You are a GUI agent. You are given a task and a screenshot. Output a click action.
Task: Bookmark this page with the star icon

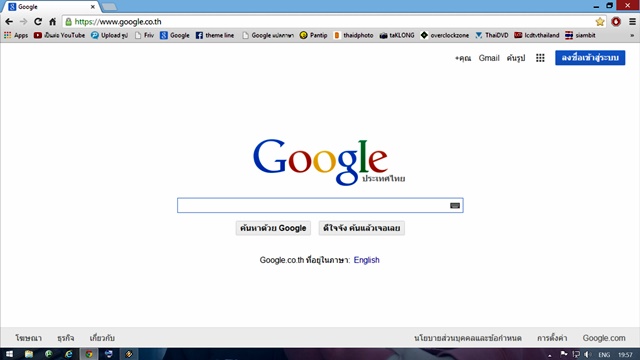(x=600, y=22)
